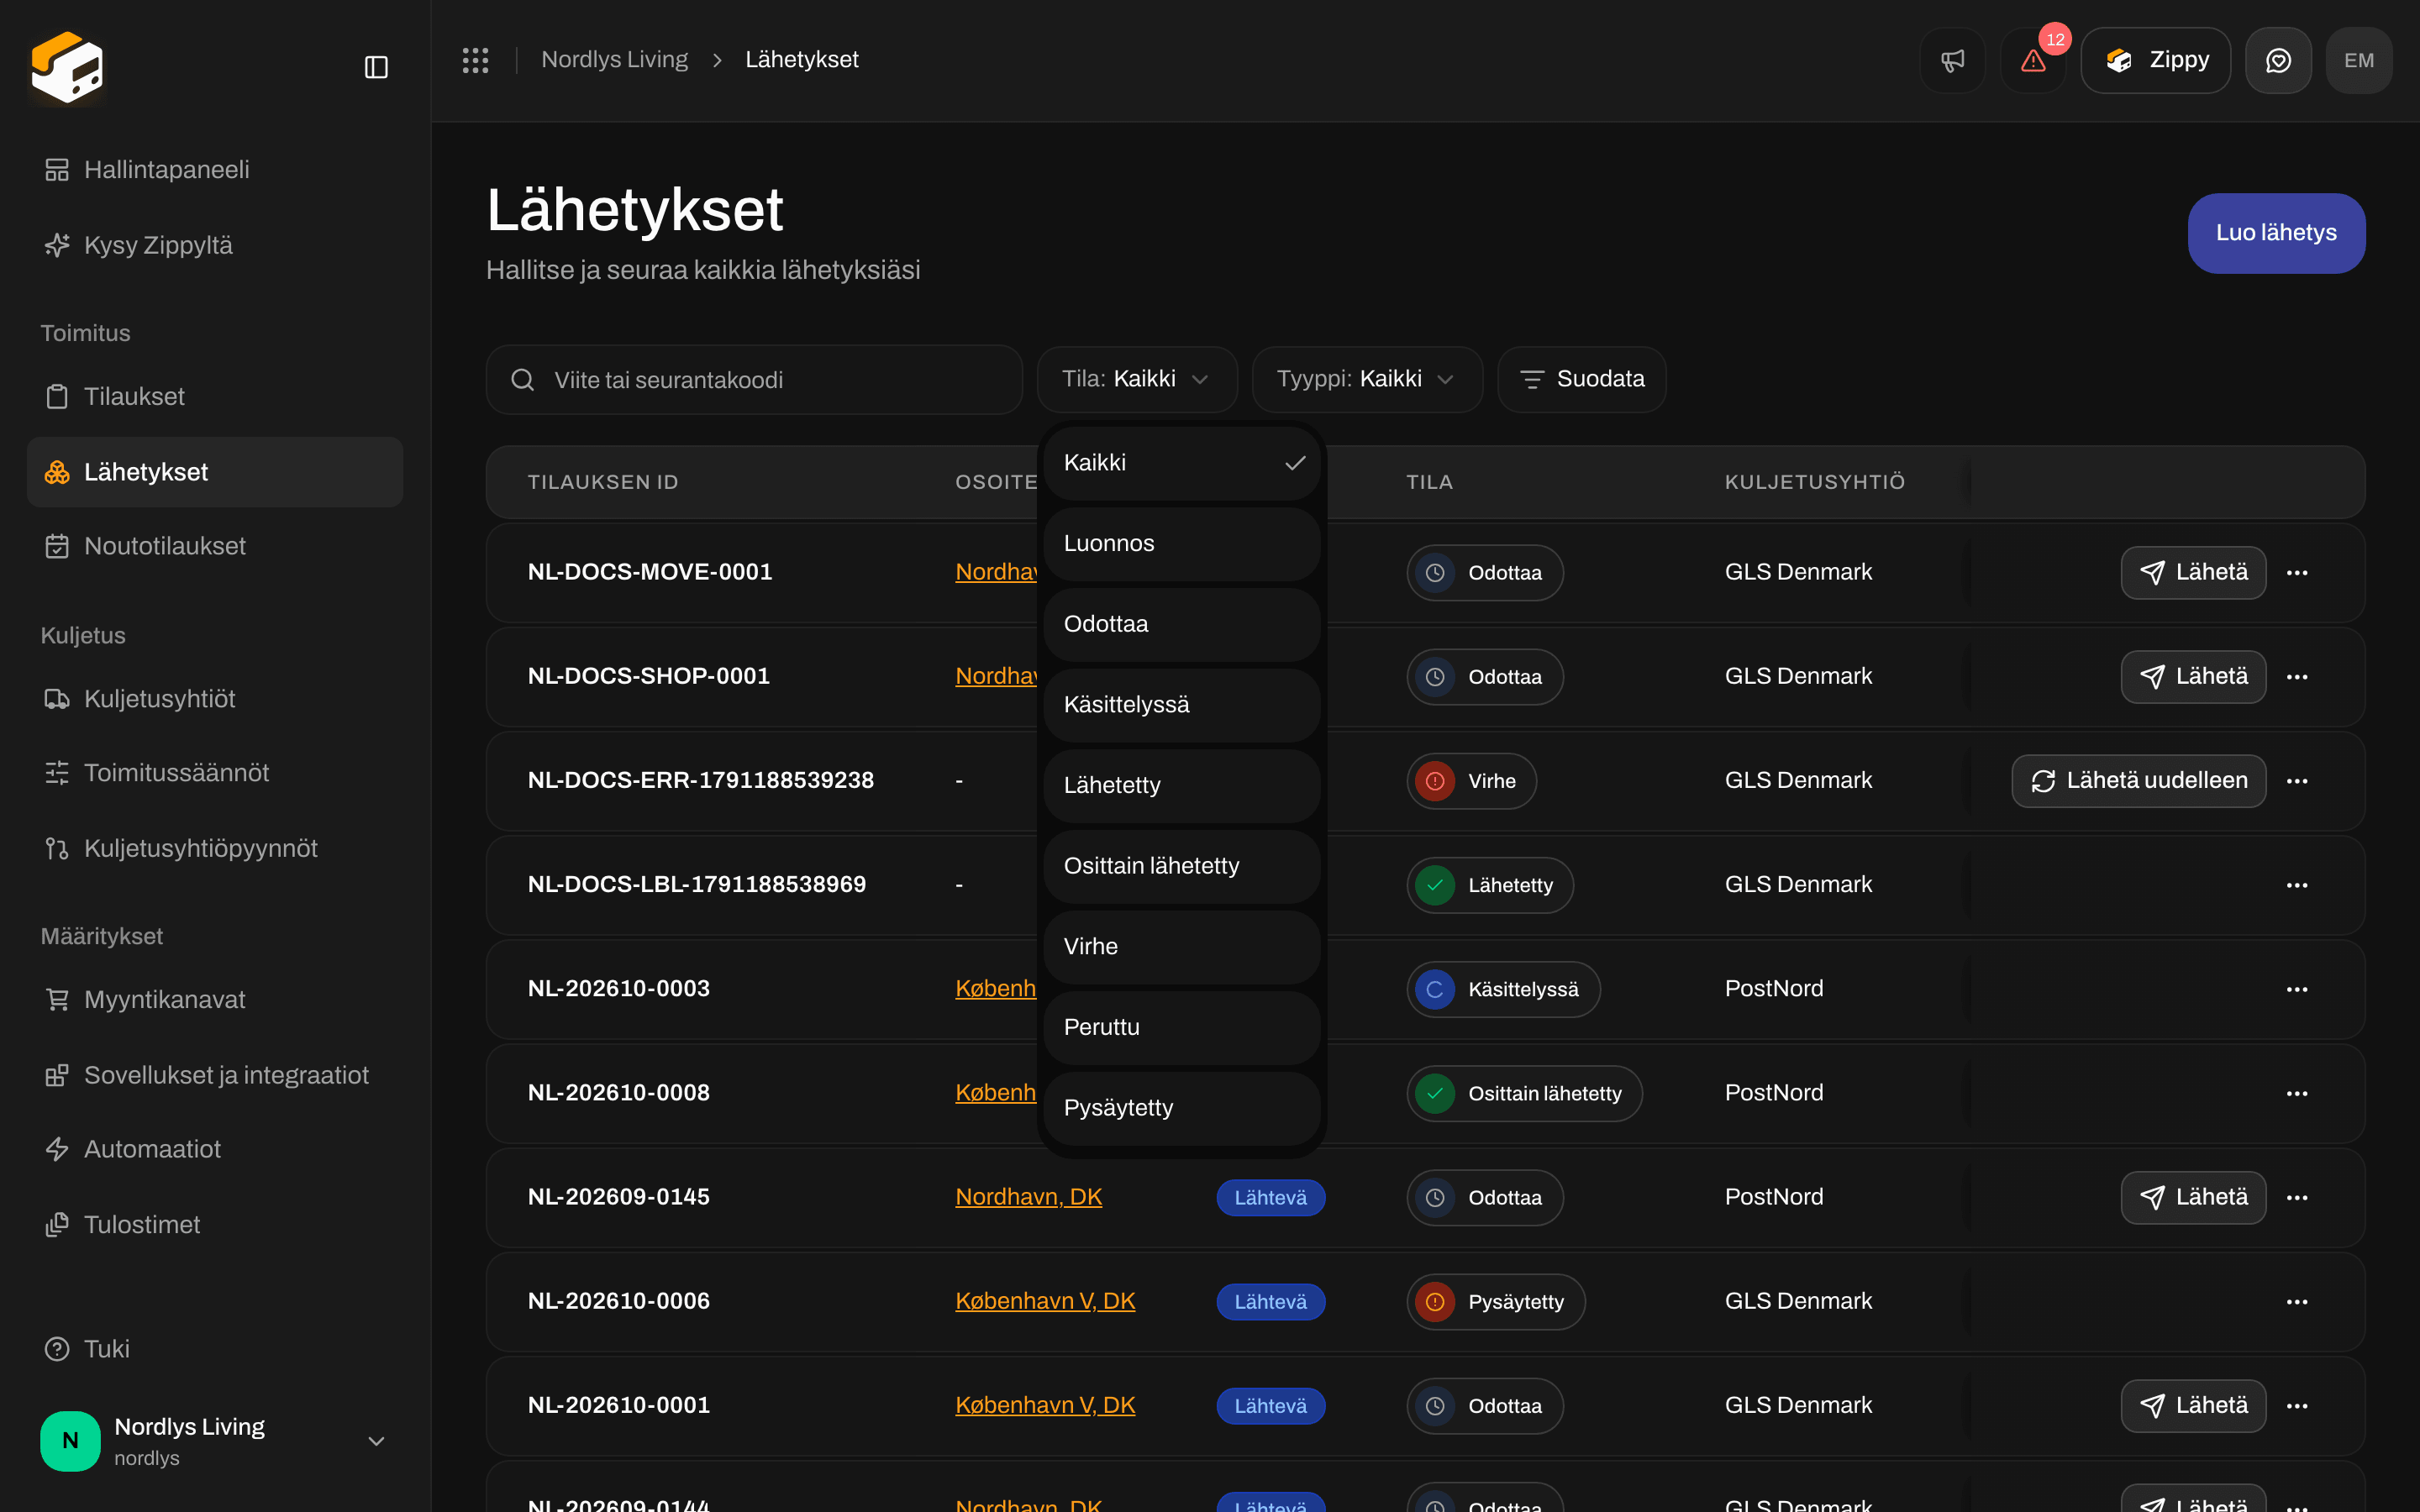
Task: Open the apps grid icon
Action: [x=475, y=60]
